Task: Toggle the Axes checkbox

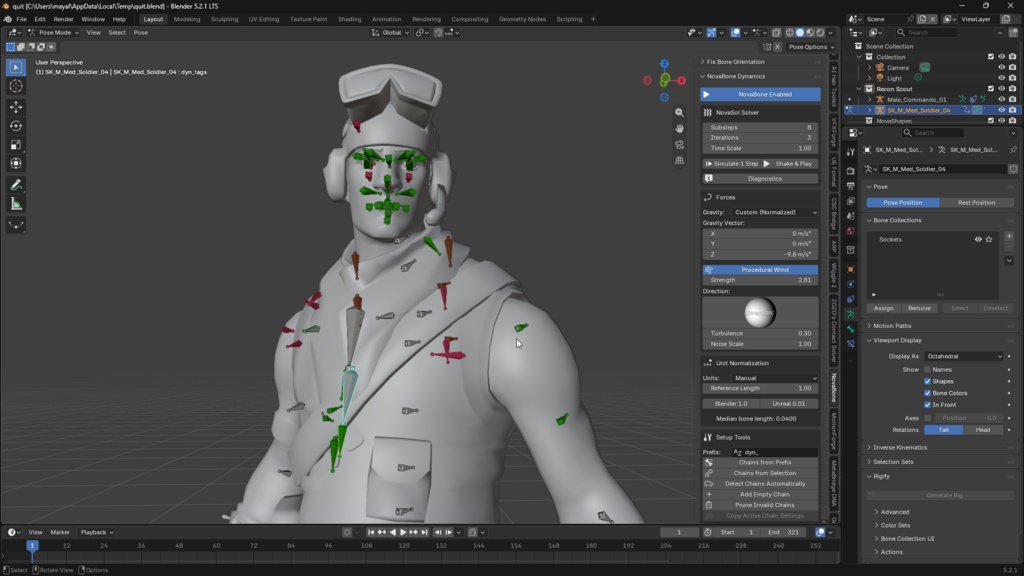Action: click(927, 418)
